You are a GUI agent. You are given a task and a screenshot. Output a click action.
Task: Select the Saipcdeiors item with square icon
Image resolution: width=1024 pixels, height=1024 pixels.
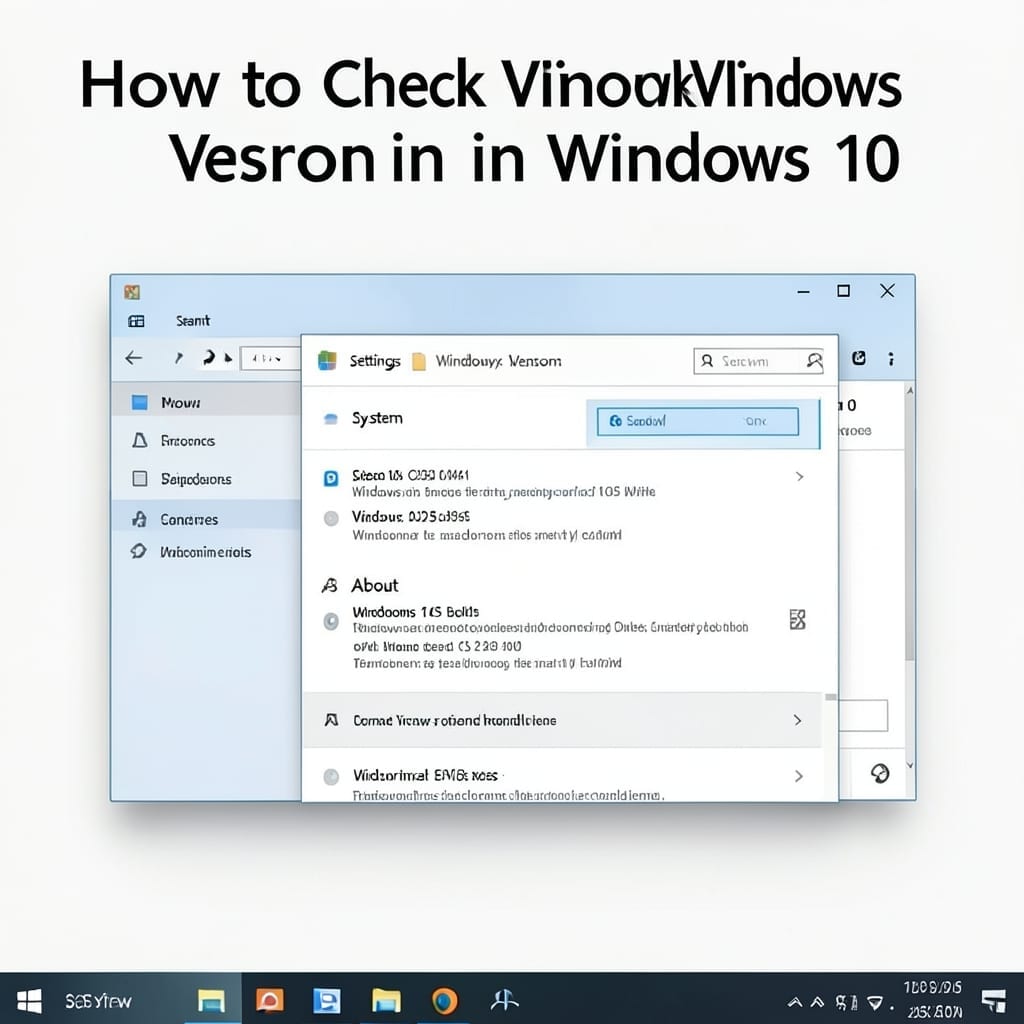point(206,479)
